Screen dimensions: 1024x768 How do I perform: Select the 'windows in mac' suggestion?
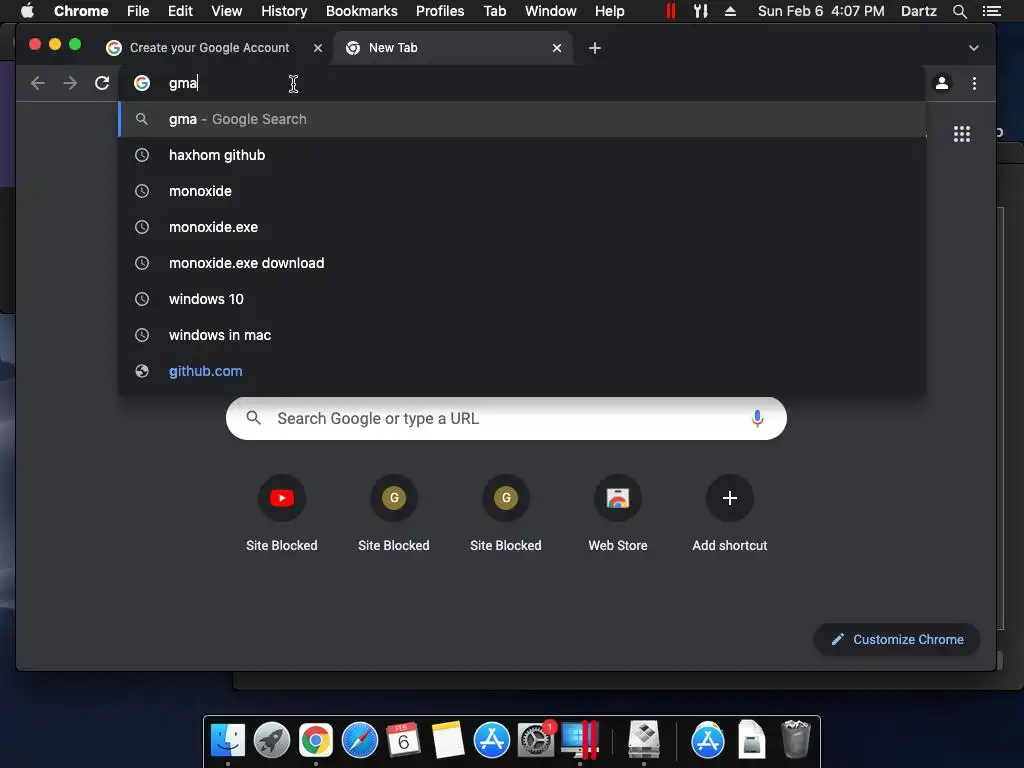(x=522, y=334)
